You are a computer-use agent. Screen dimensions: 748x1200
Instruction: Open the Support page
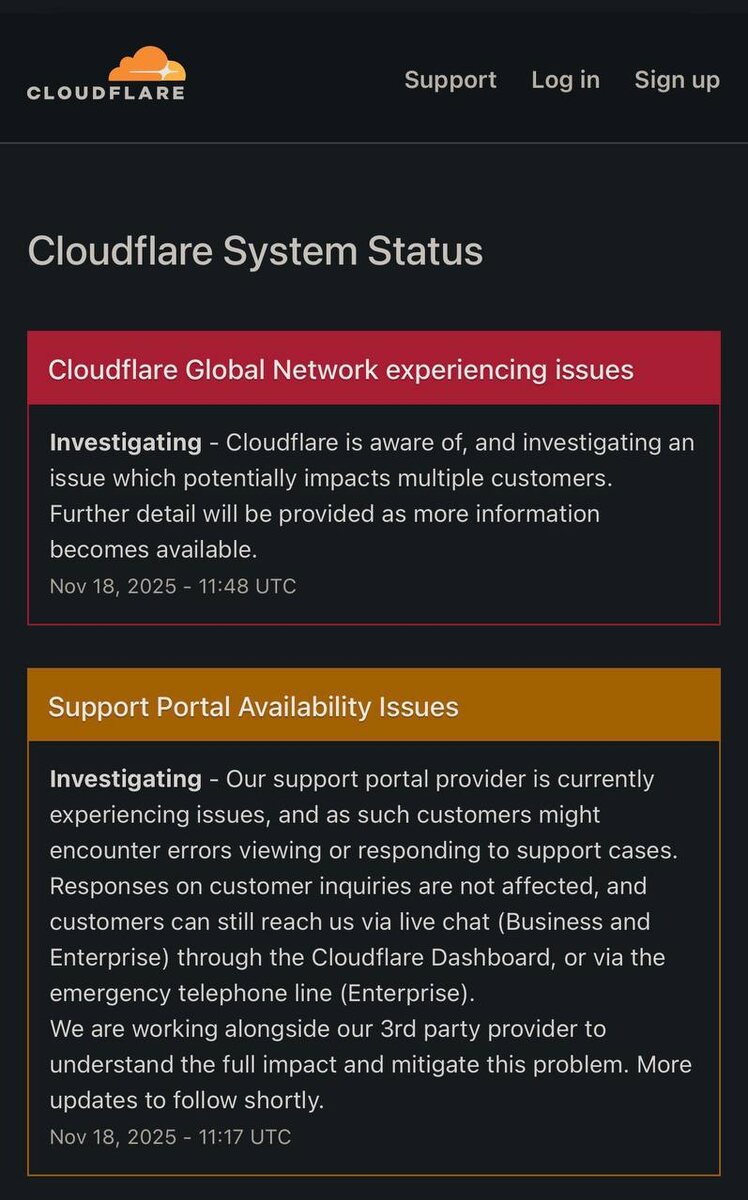450,80
